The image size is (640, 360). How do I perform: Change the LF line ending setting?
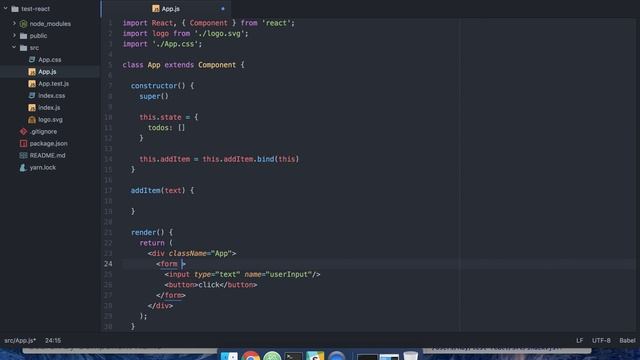click(580, 340)
